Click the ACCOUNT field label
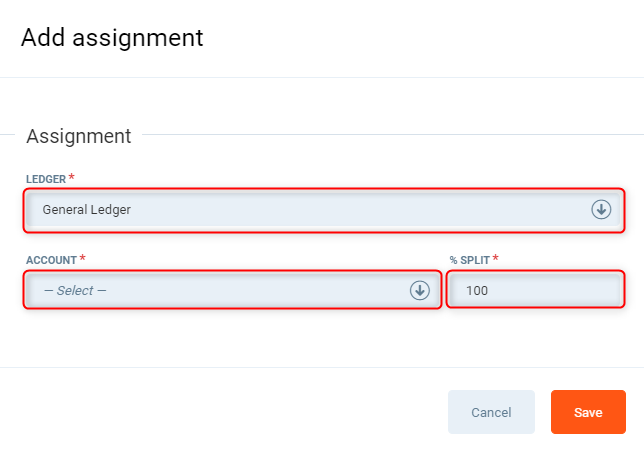The image size is (644, 458). click(x=51, y=260)
